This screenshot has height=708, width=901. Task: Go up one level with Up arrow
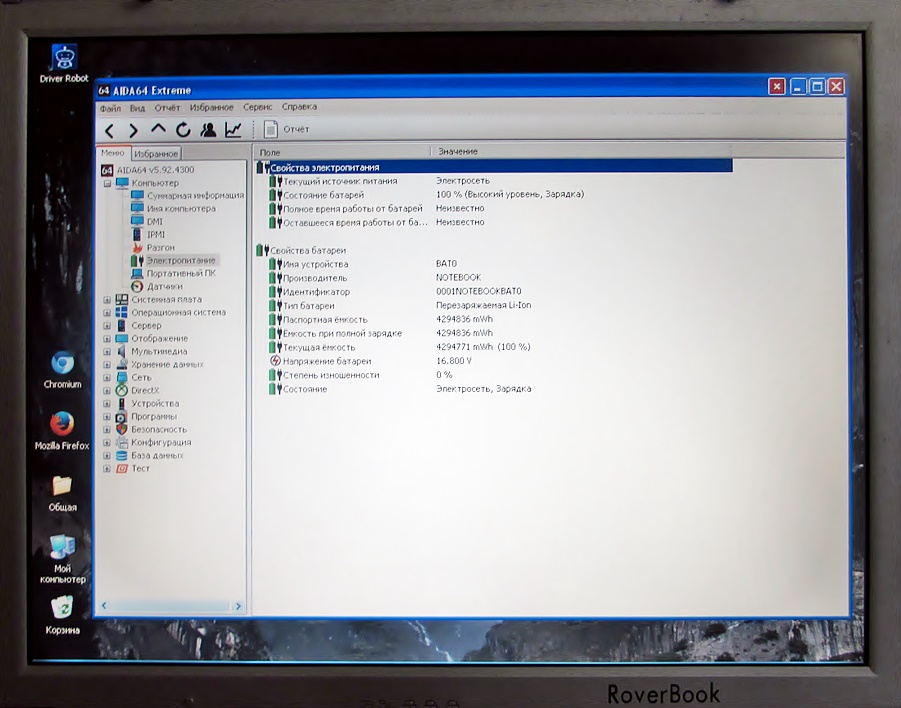tap(158, 129)
